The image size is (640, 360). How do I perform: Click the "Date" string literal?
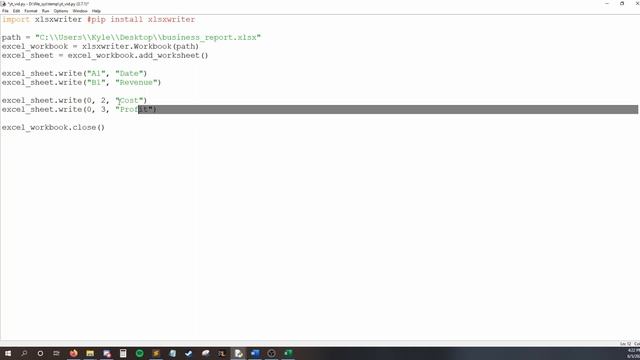(x=129, y=73)
